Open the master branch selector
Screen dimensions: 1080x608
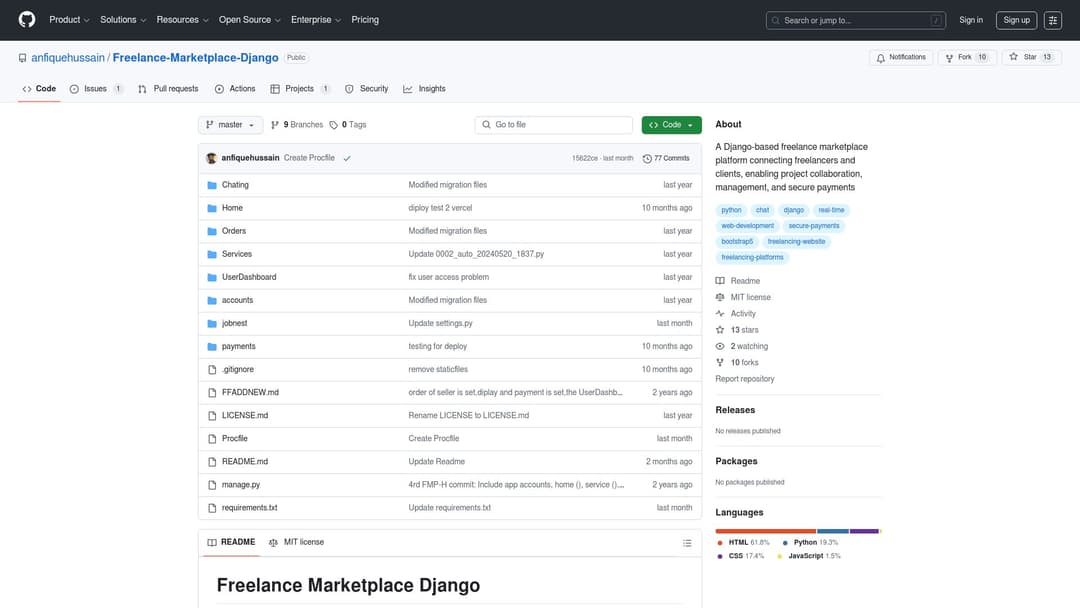tap(230, 125)
